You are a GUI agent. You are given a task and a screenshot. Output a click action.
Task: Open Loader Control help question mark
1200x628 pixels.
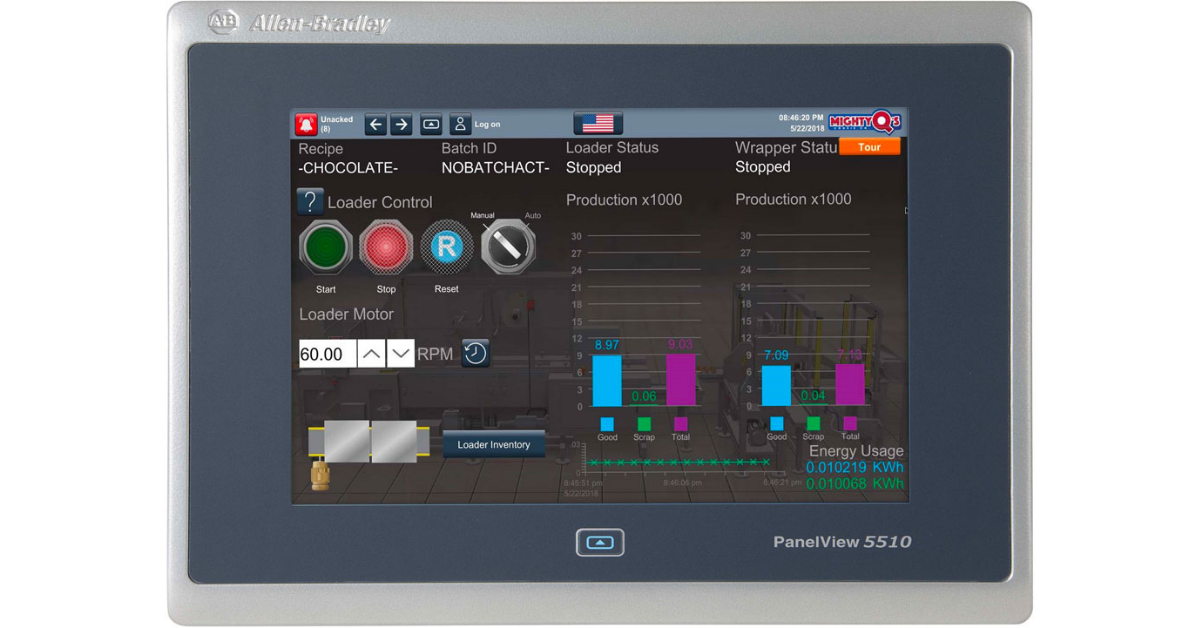coord(310,201)
